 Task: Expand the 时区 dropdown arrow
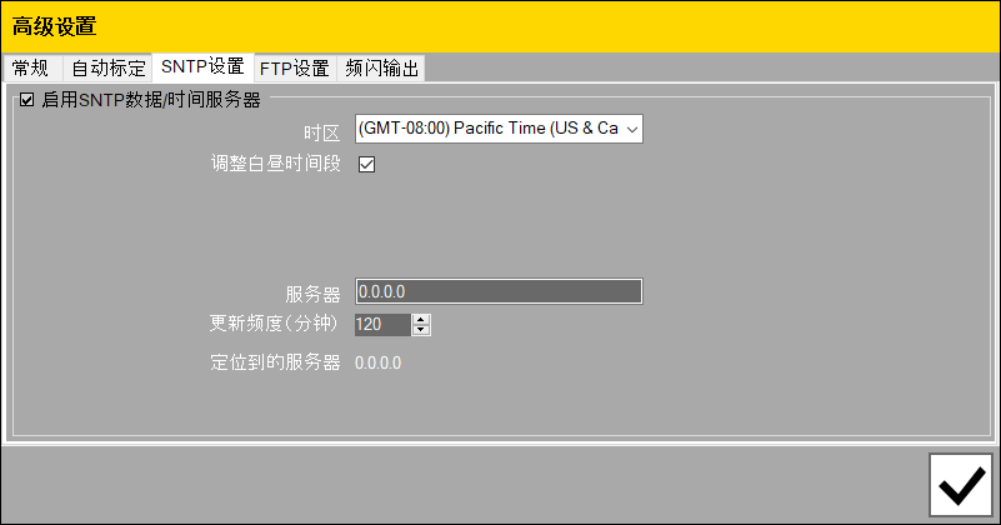[631, 129]
